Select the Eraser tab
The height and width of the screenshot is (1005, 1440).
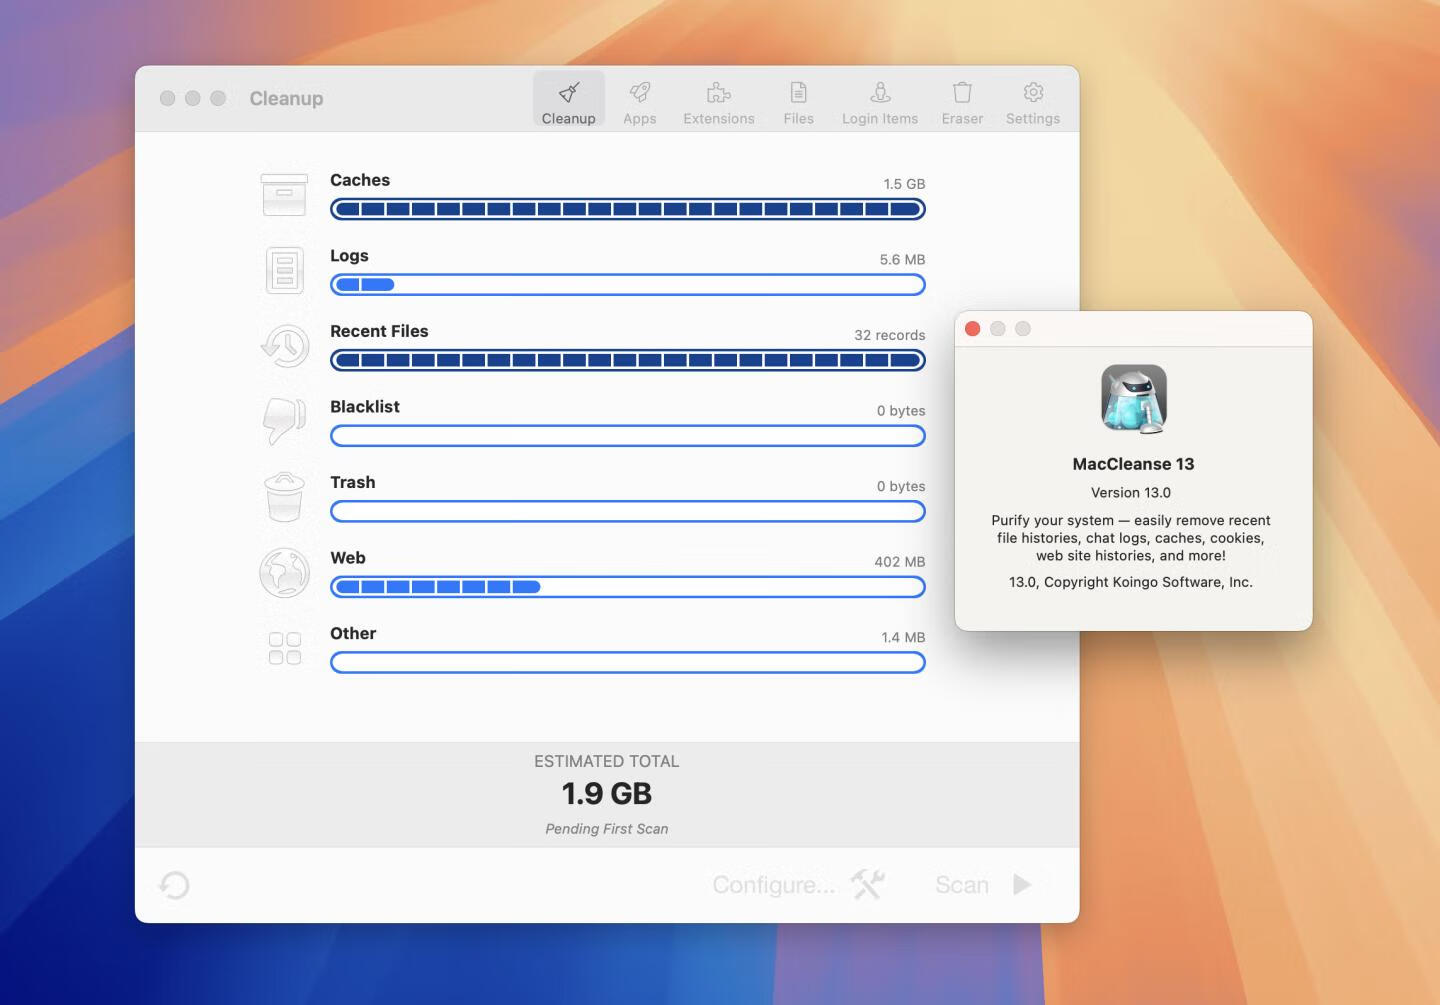pos(962,101)
